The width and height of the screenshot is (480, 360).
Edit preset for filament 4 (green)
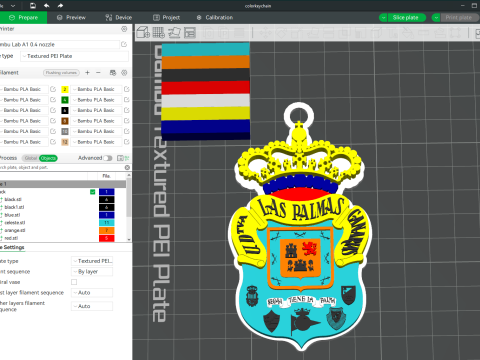(x=127, y=100)
